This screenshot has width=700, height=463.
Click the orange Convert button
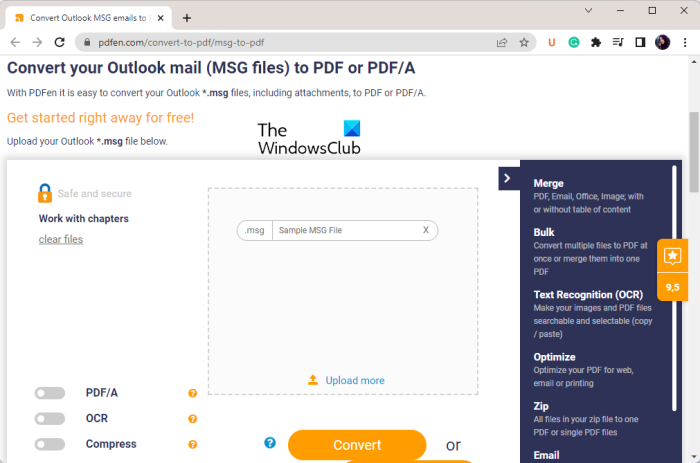pyautogui.click(x=357, y=445)
